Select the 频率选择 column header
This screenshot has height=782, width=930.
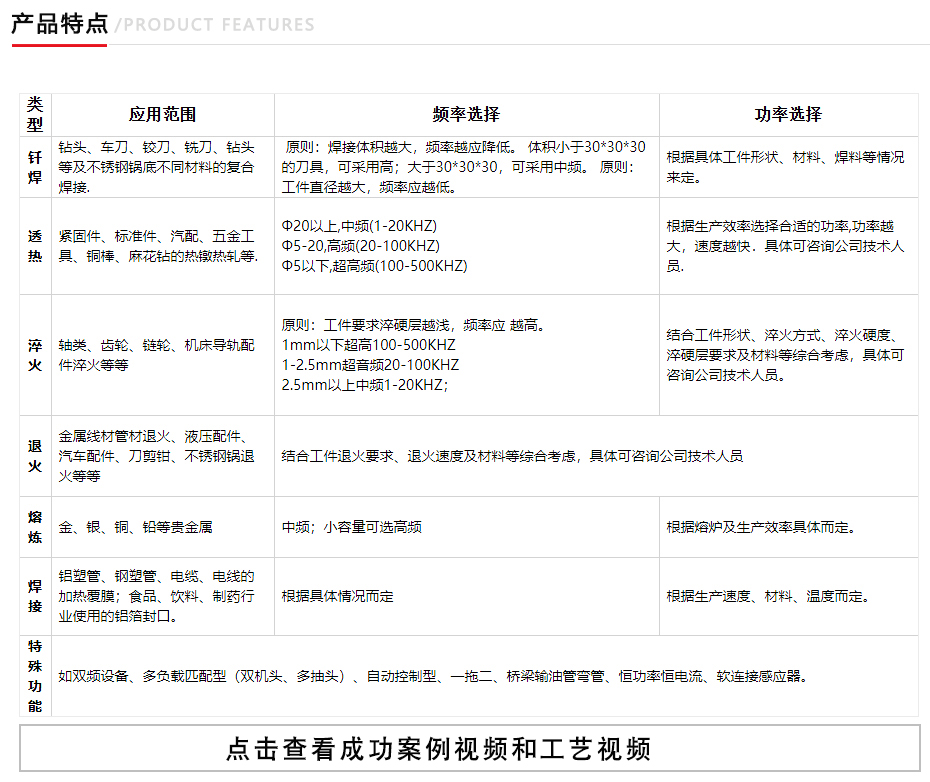466,115
